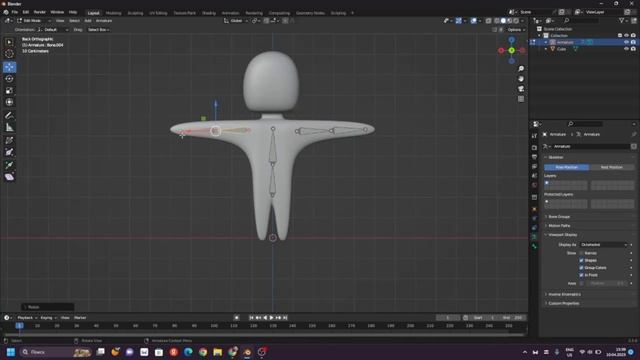640x360 pixels.
Task: Expand the Custom Properties panel
Action: tap(563, 303)
